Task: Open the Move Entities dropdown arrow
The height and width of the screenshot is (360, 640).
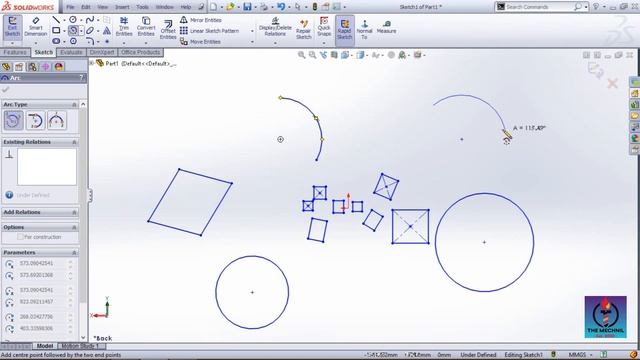Action: click(252, 42)
